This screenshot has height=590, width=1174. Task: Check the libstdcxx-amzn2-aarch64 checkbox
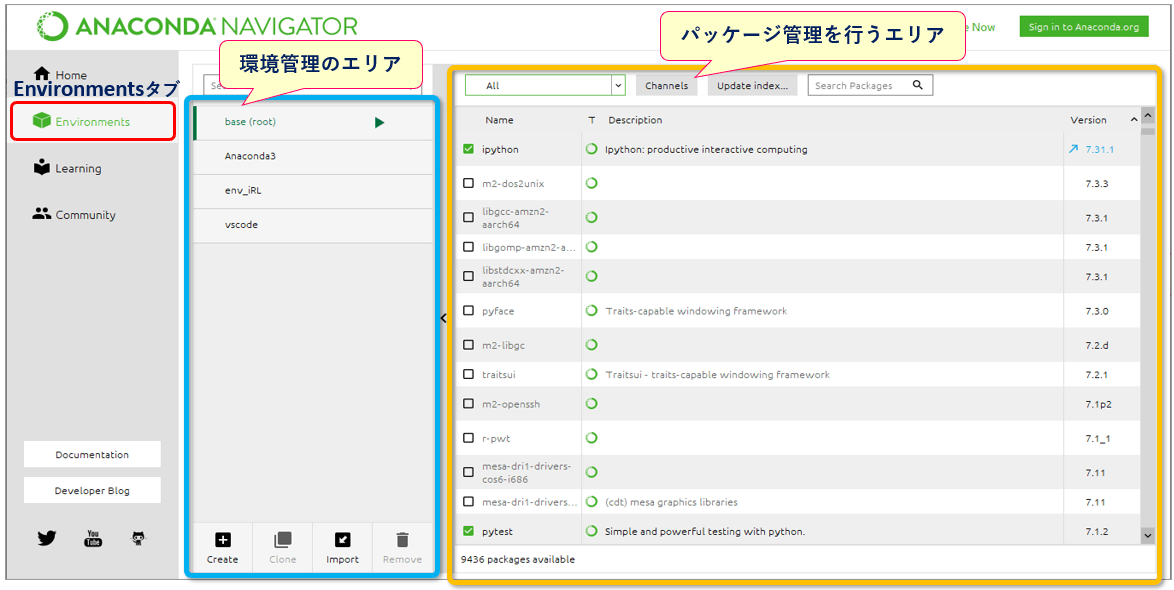pyautogui.click(x=469, y=276)
